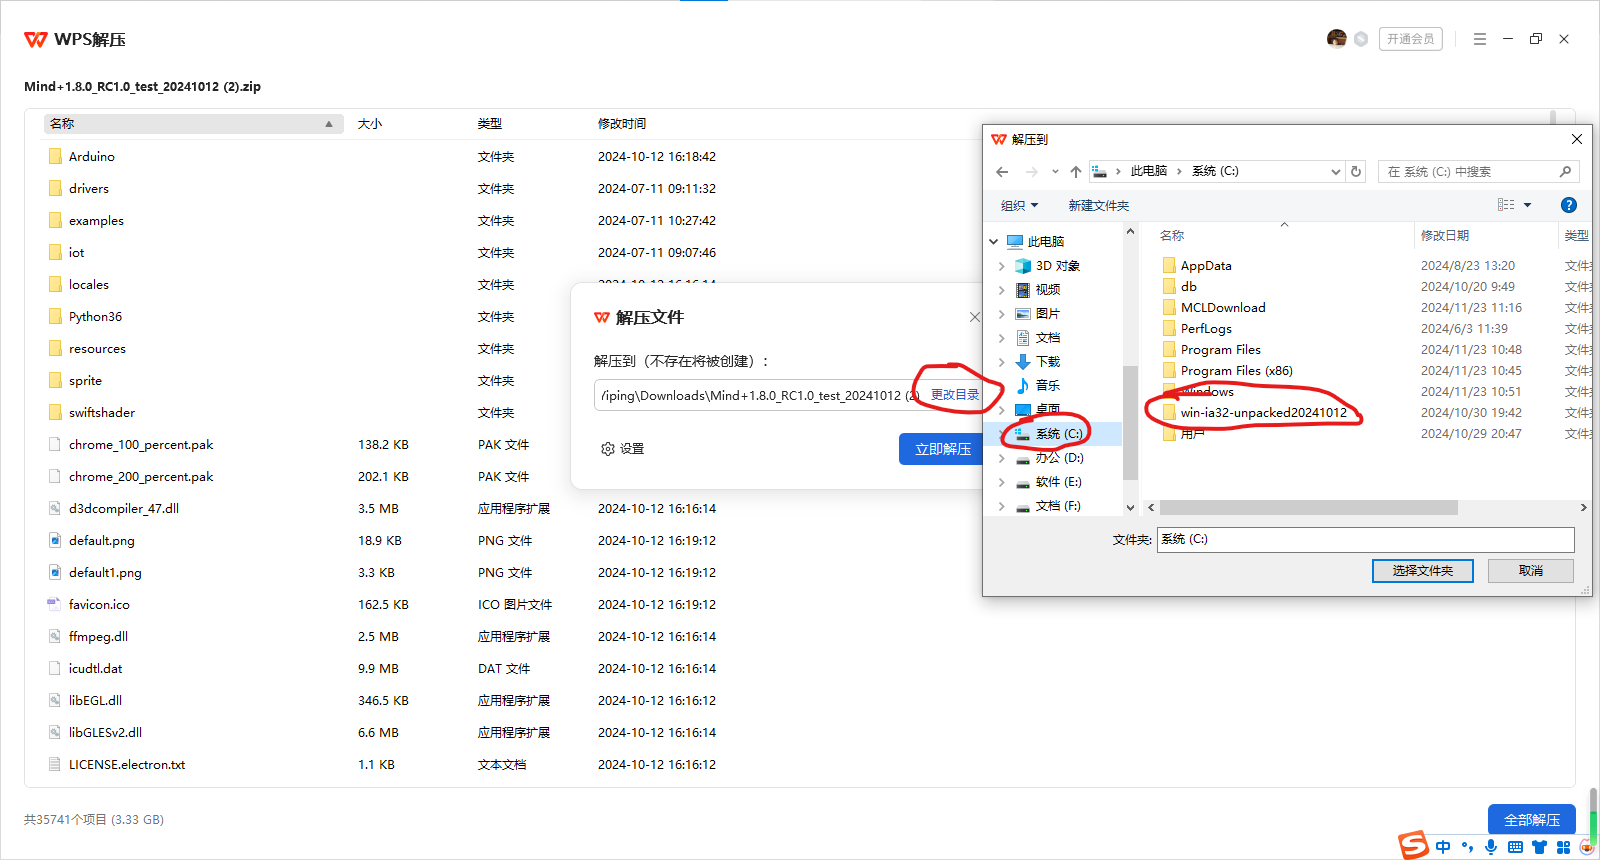Select the win-ia32-unpacked20241012 folder
Viewport: 1600px width, 860px height.
(1263, 413)
